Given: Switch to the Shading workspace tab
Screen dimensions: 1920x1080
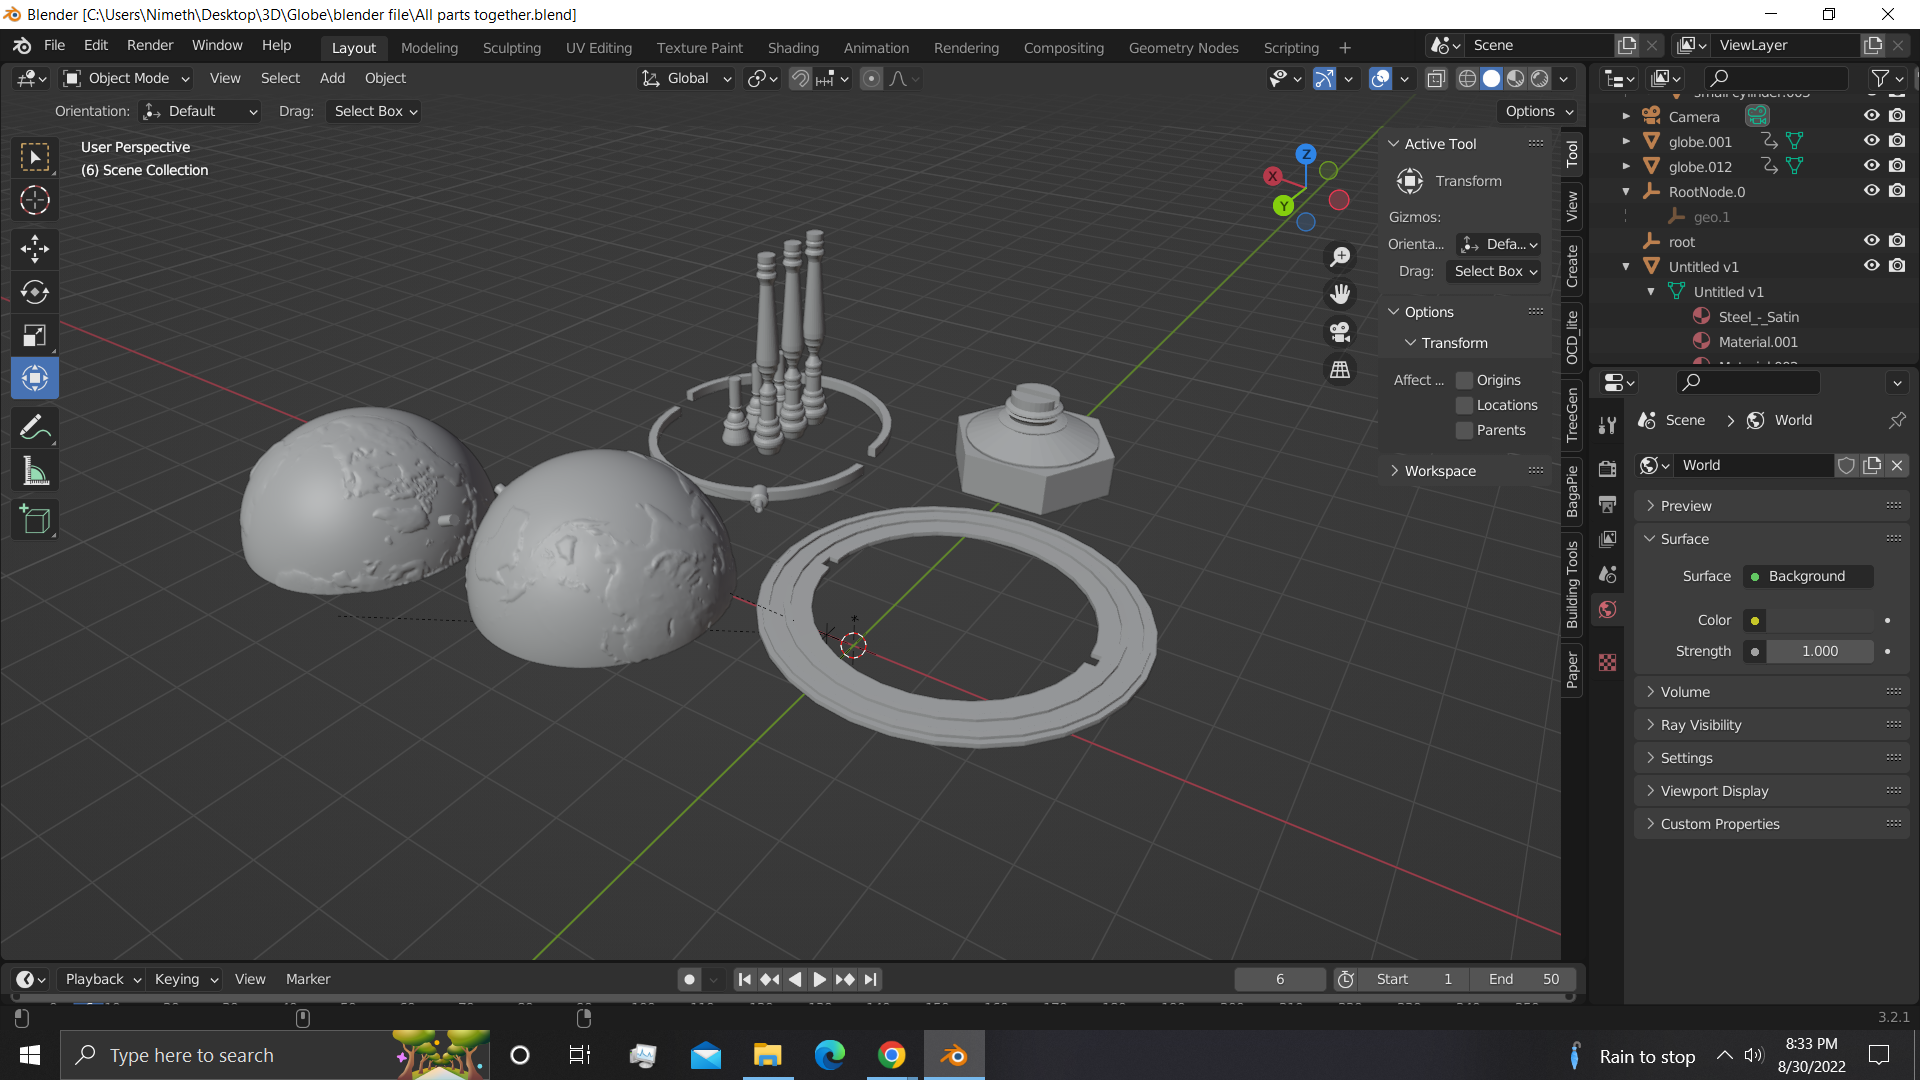Looking at the screenshot, I should (793, 47).
